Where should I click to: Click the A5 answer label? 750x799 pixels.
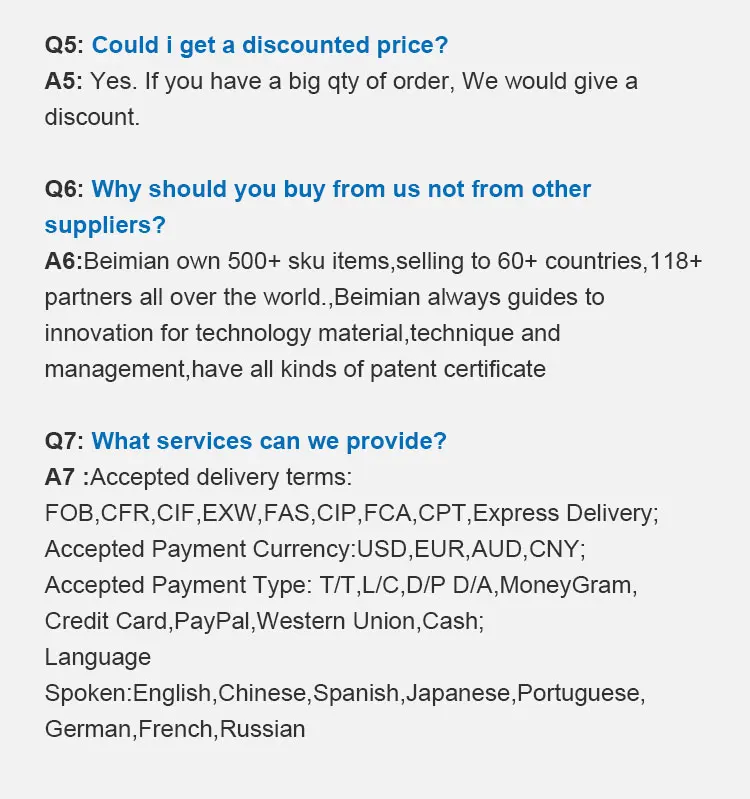pyautogui.click(x=63, y=81)
